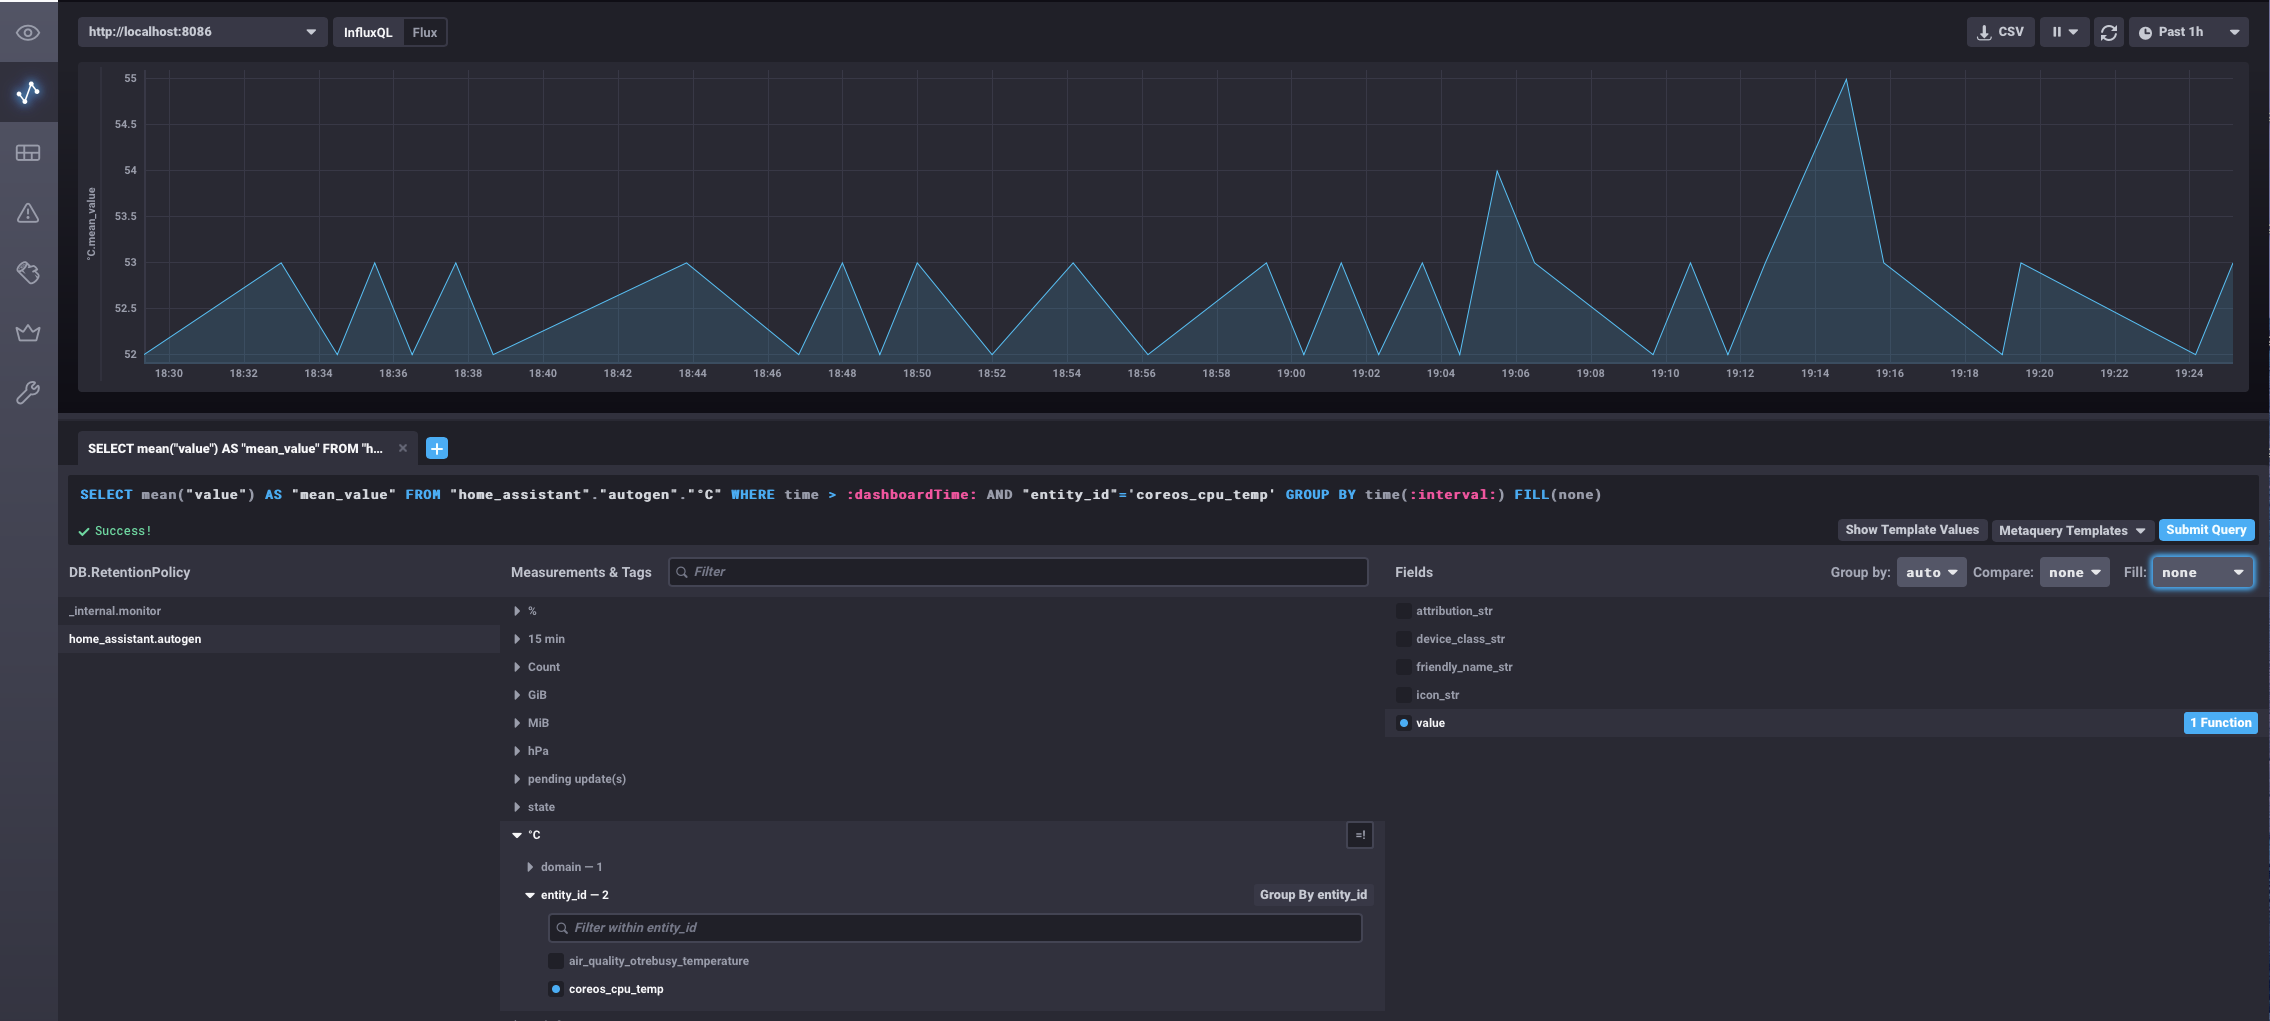
Task: Open the Alerting triangle icon
Action: (28, 212)
